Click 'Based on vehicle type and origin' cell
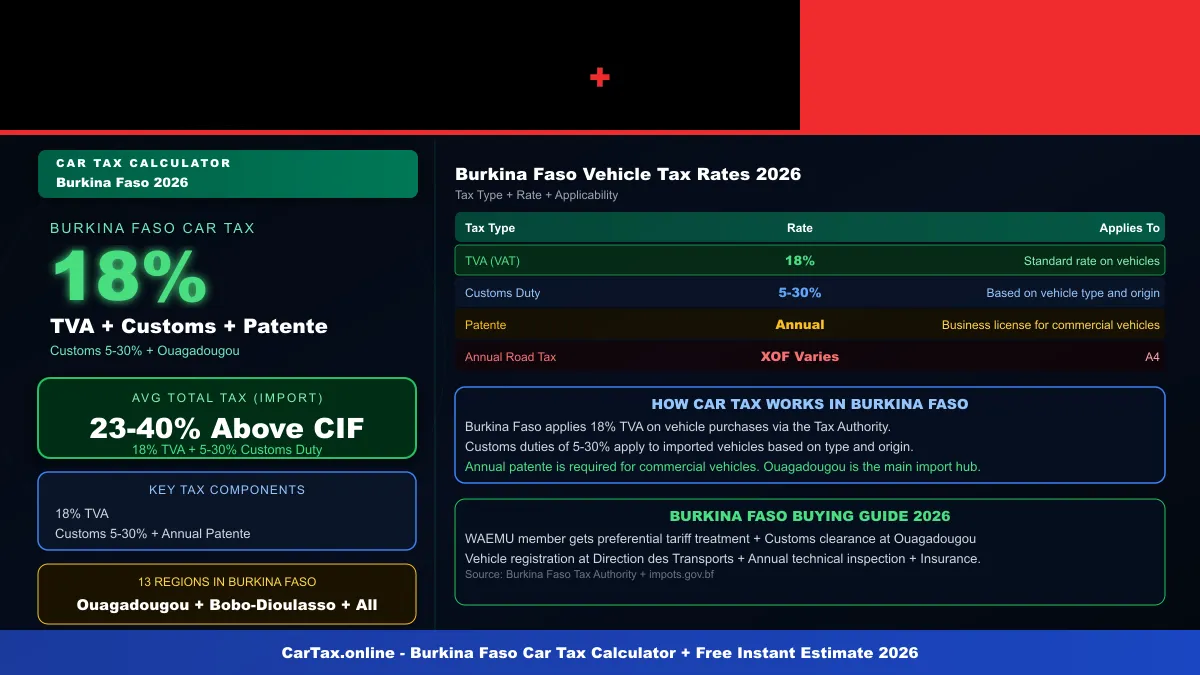This screenshot has height=675, width=1200. pos(1073,293)
